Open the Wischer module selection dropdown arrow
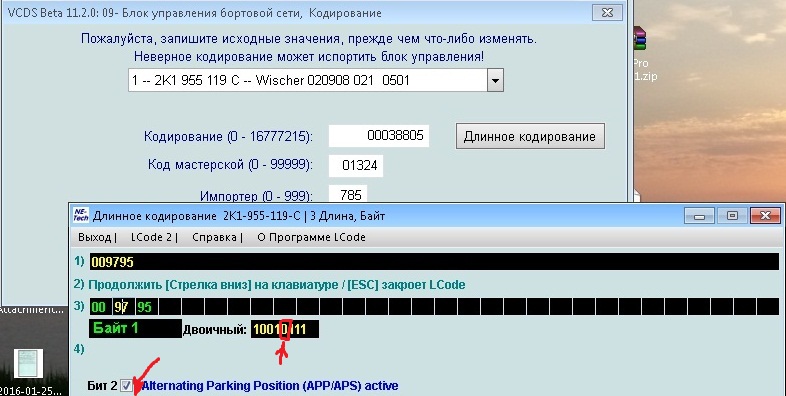Image resolution: width=786 pixels, height=396 pixels. pyautogui.click(x=495, y=80)
